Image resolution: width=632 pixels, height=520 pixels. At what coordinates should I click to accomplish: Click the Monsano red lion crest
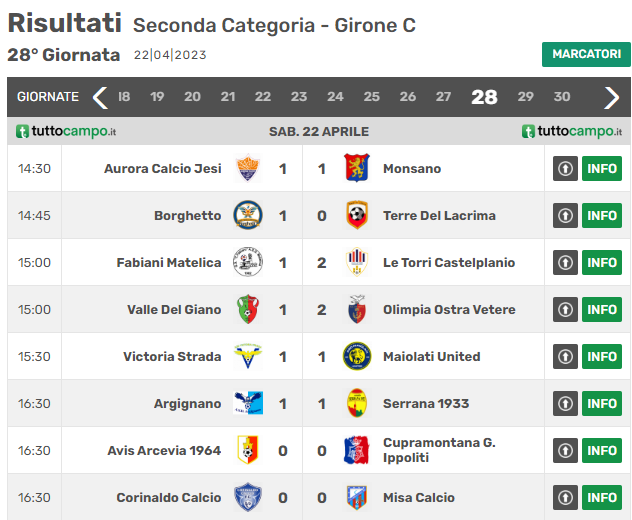coord(357,168)
